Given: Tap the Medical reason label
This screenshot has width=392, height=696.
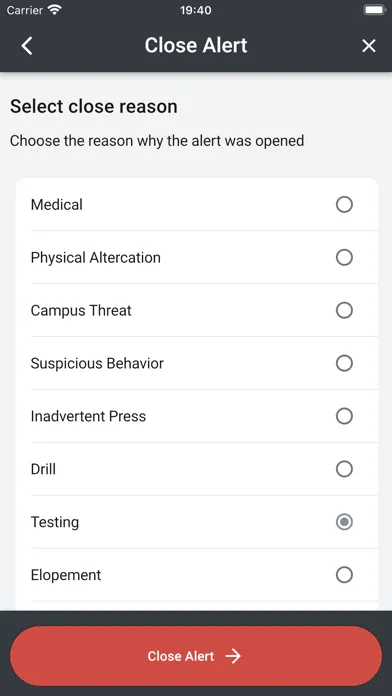Looking at the screenshot, I should click(x=56, y=205).
